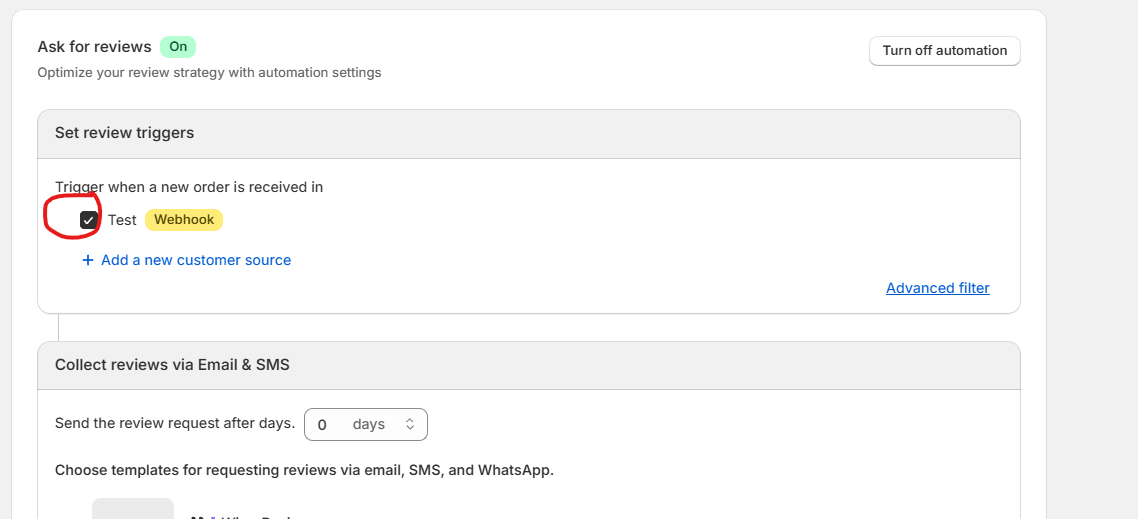Select the Collect reviews via Email & SMS header
1138x519 pixels.
172,365
